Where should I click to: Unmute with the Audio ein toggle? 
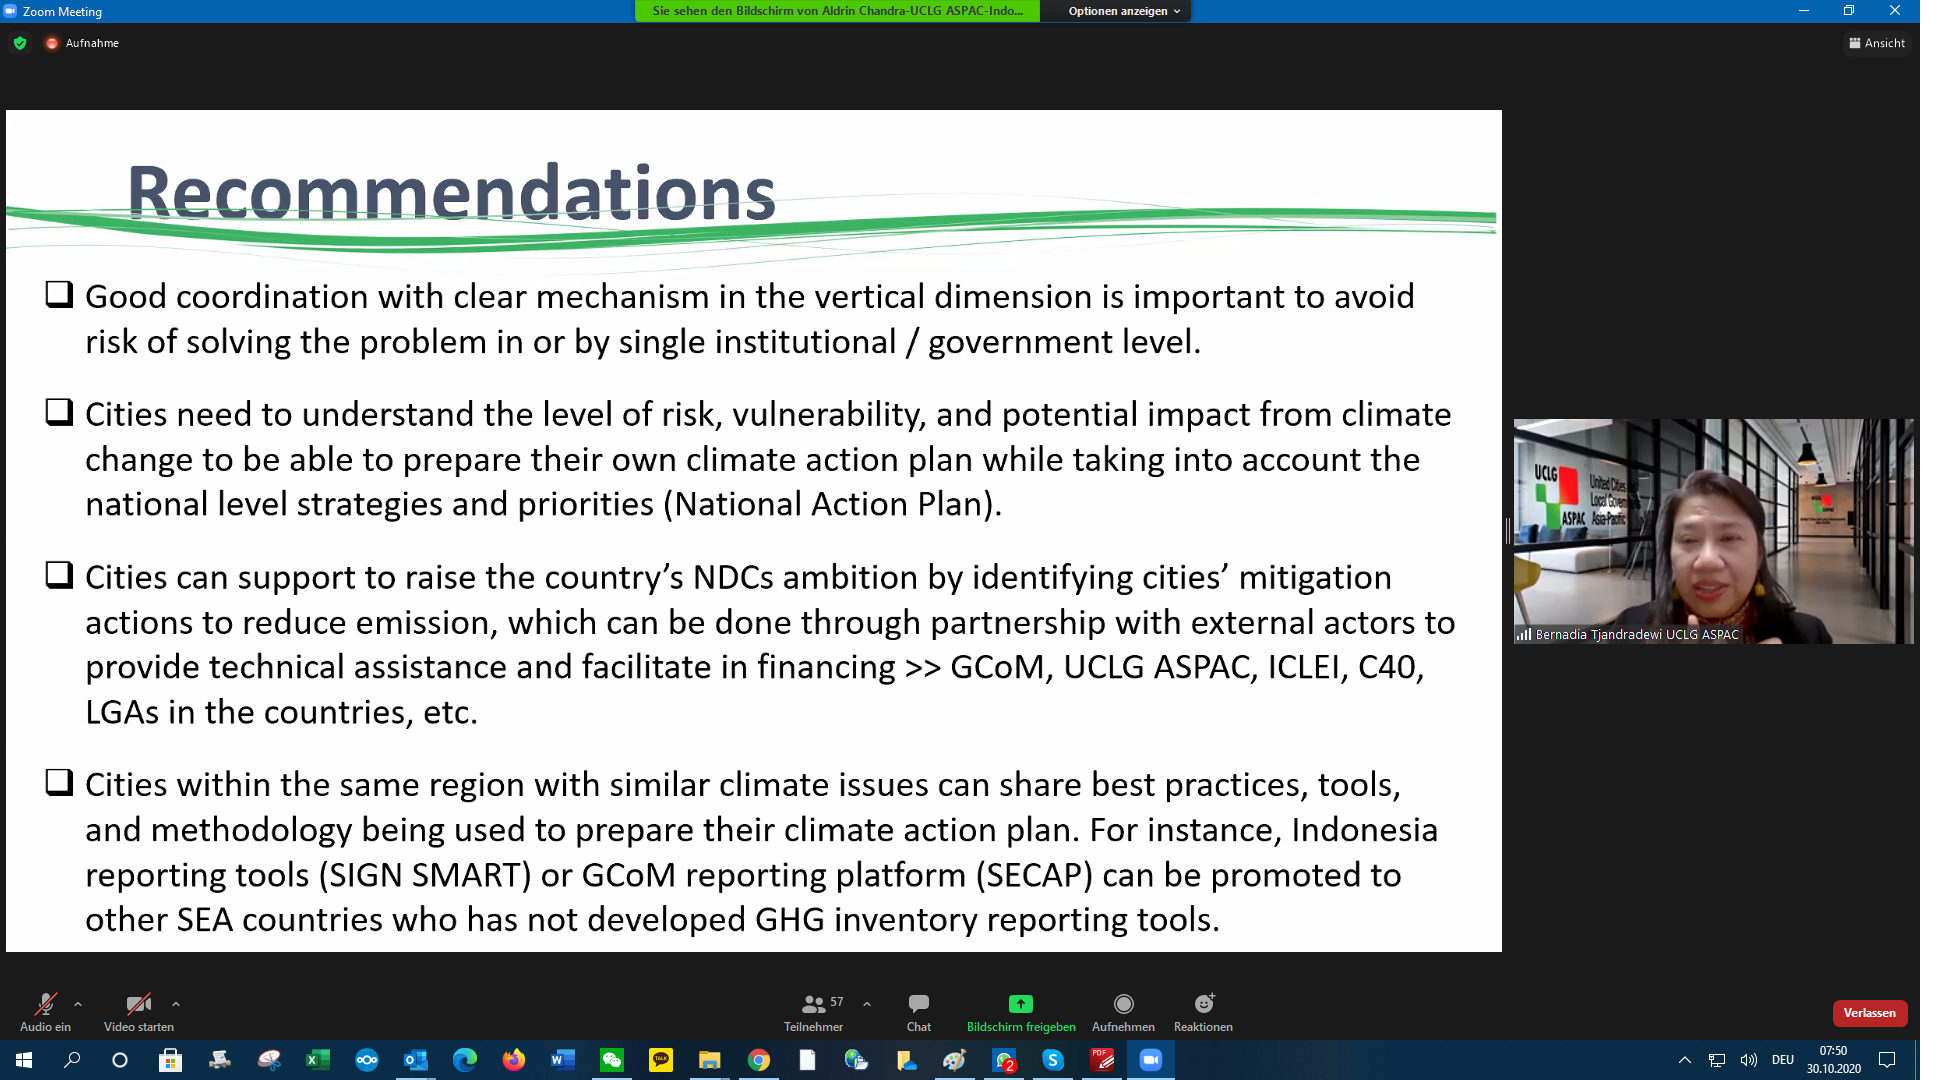click(x=45, y=1004)
